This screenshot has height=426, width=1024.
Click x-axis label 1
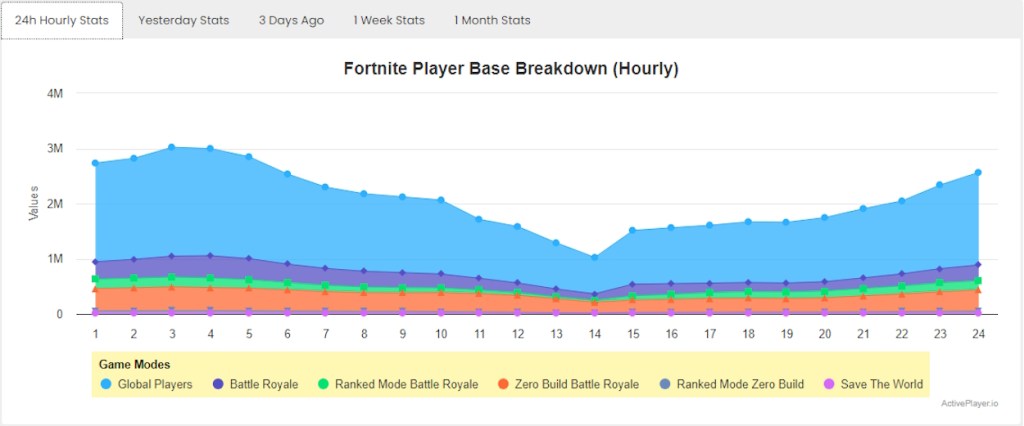(x=95, y=334)
